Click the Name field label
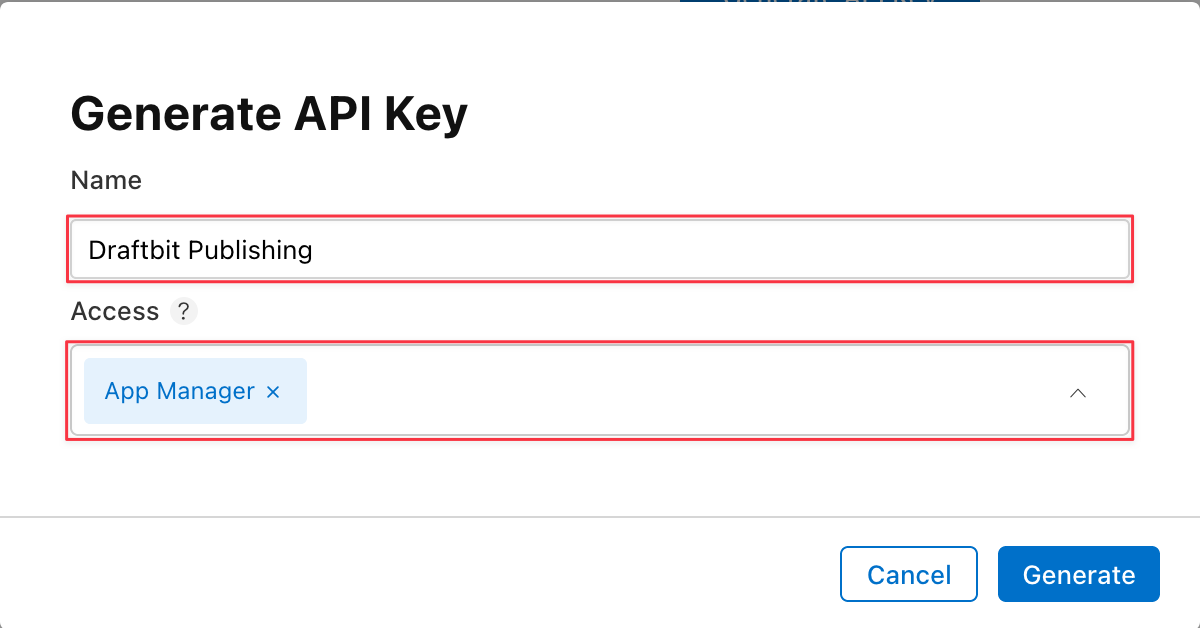The height and width of the screenshot is (628, 1200). (106, 180)
